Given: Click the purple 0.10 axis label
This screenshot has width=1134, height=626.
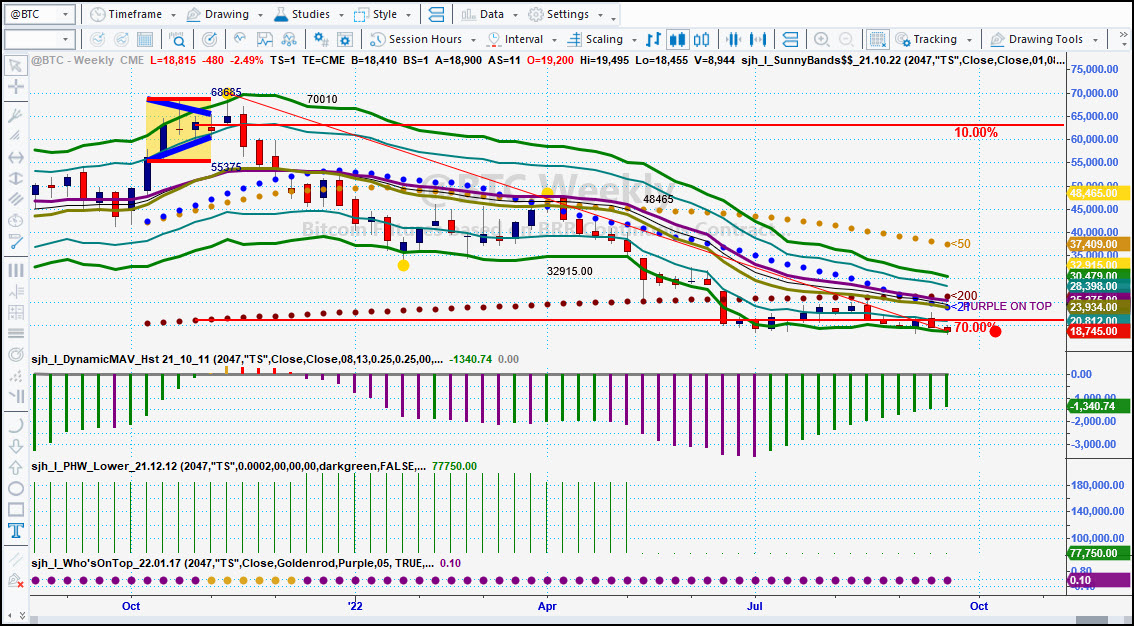Looking at the screenshot, I should [x=1098, y=580].
